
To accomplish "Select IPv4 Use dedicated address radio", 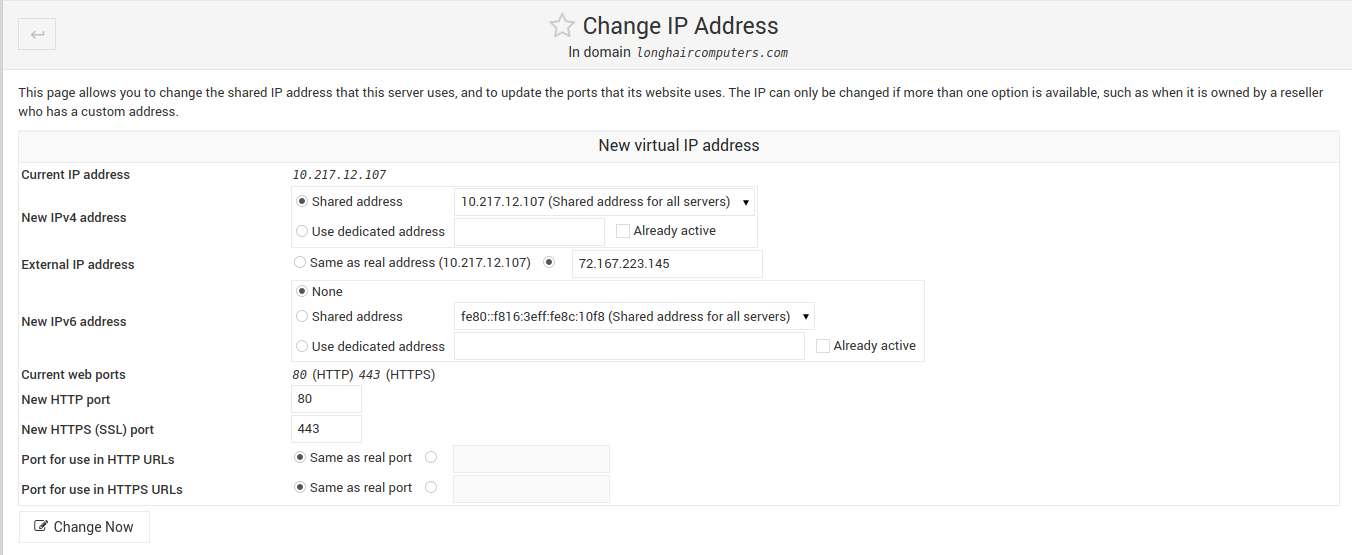I will [x=302, y=231].
